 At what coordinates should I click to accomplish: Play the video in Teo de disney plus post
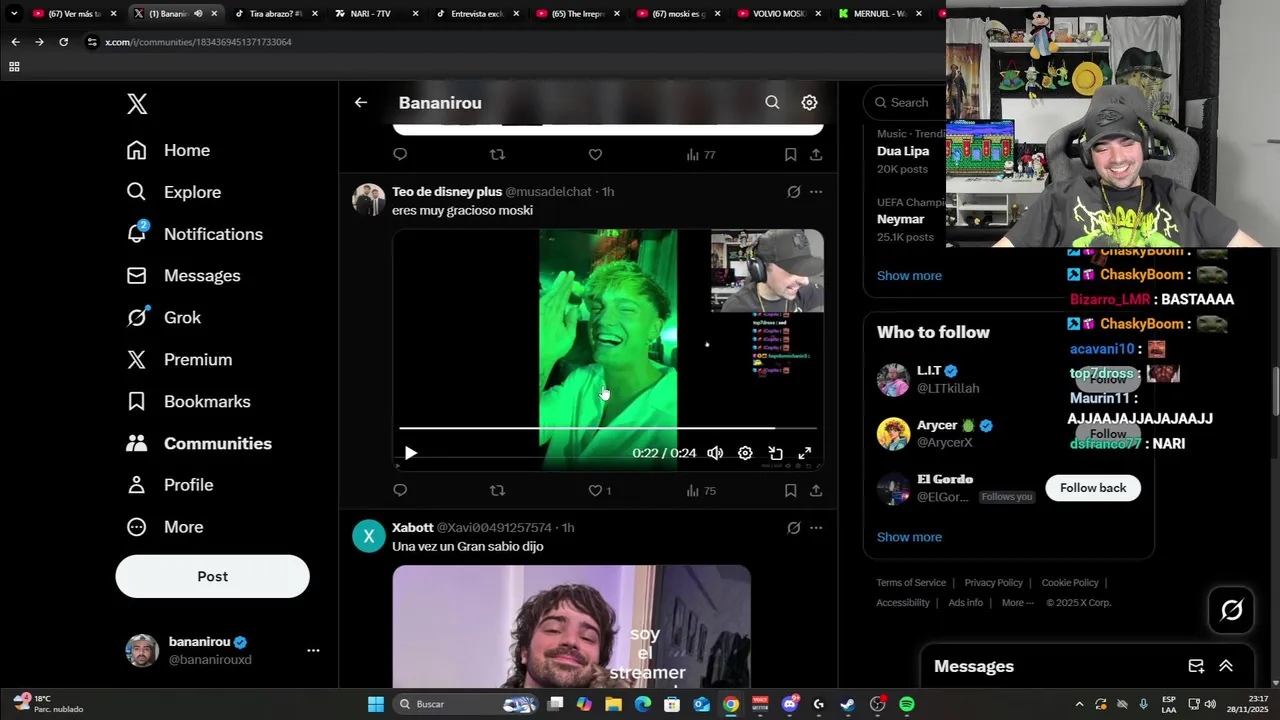pos(410,453)
